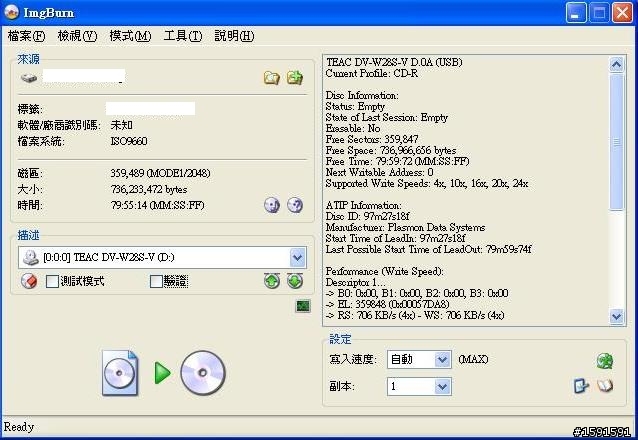Click the source file path field
The width and height of the screenshot is (638, 440).
tap(84, 77)
